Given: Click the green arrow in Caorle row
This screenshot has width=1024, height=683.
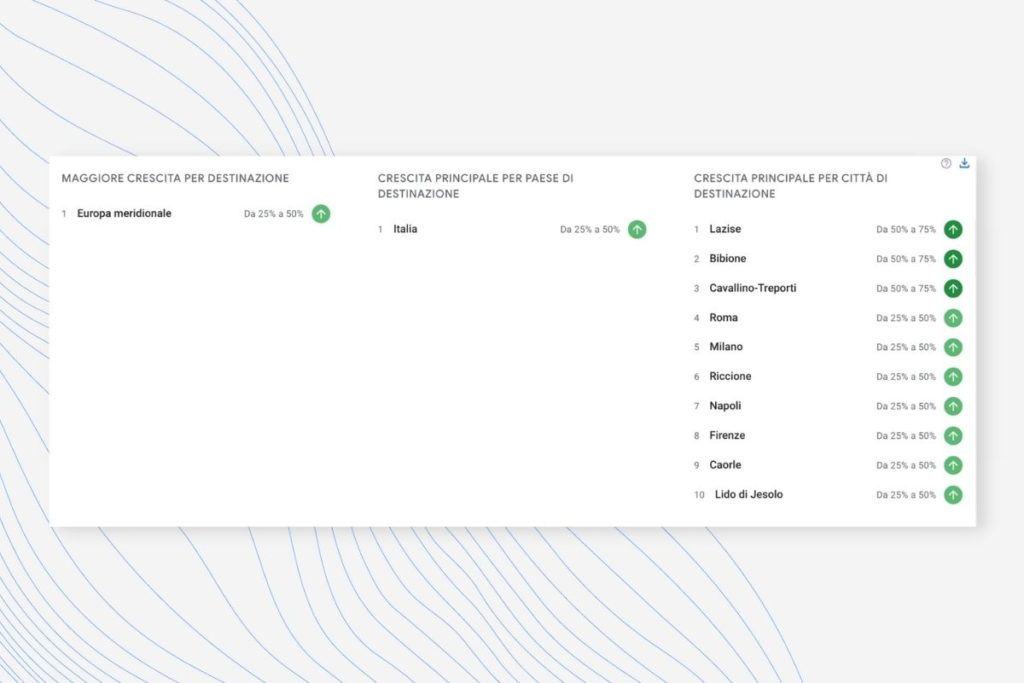Looking at the screenshot, I should (953, 466).
